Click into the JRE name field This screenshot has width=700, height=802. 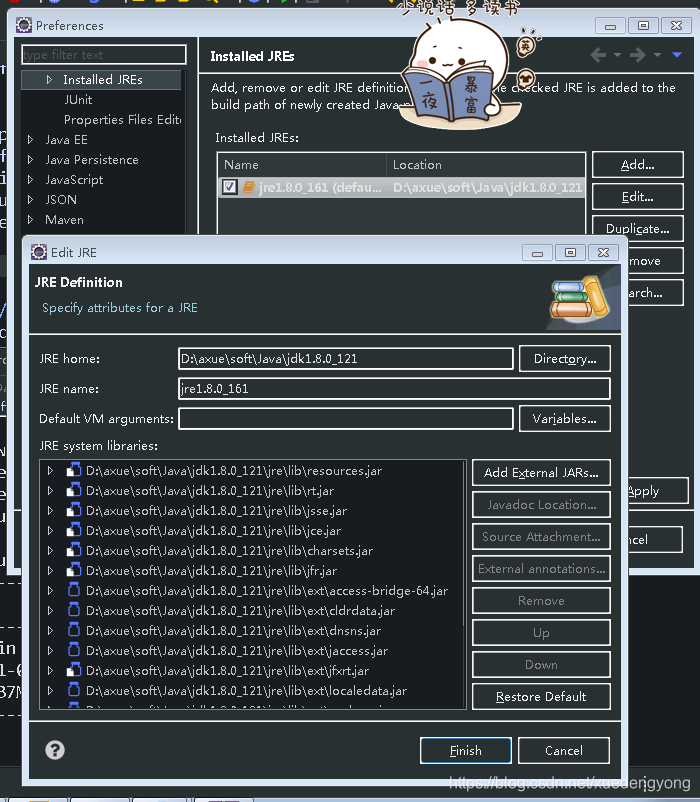pyautogui.click(x=394, y=388)
